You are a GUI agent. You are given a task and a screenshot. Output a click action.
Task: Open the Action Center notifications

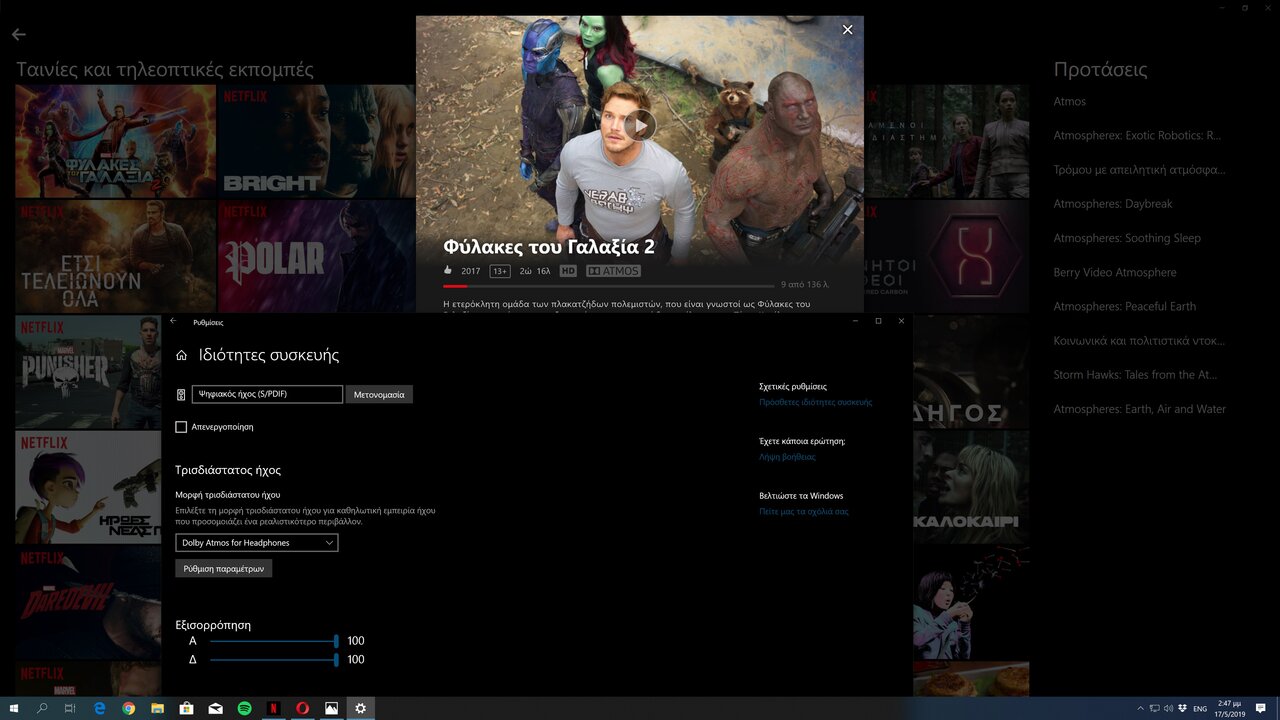point(1261,708)
